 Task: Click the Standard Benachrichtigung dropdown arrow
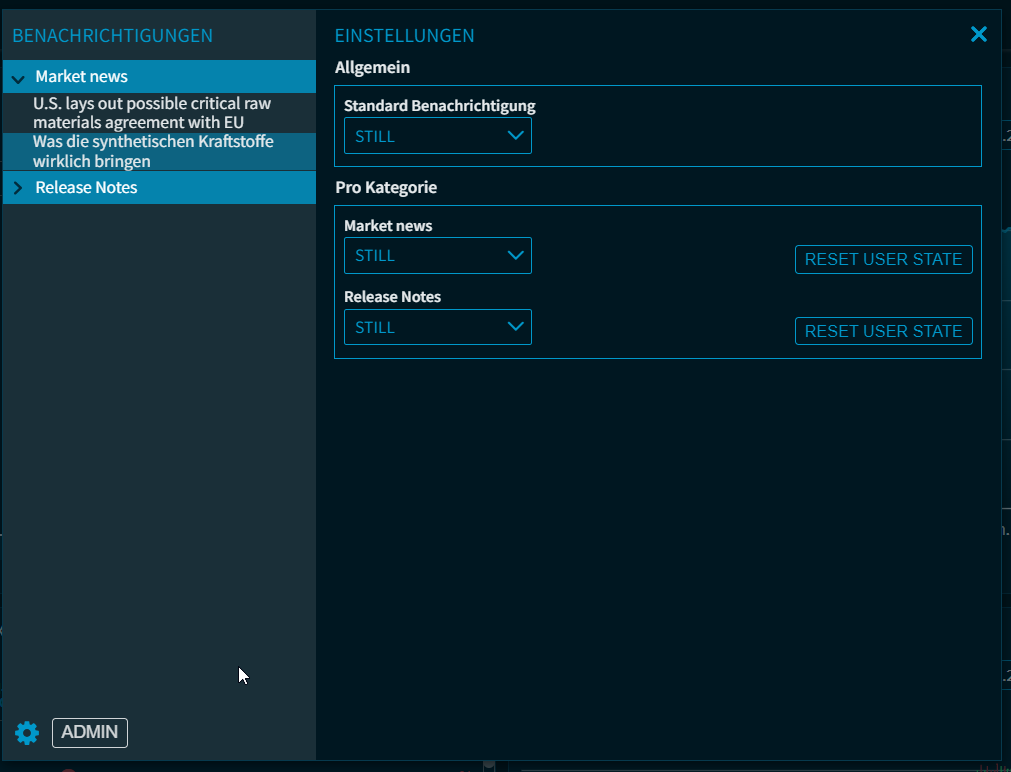coord(516,136)
